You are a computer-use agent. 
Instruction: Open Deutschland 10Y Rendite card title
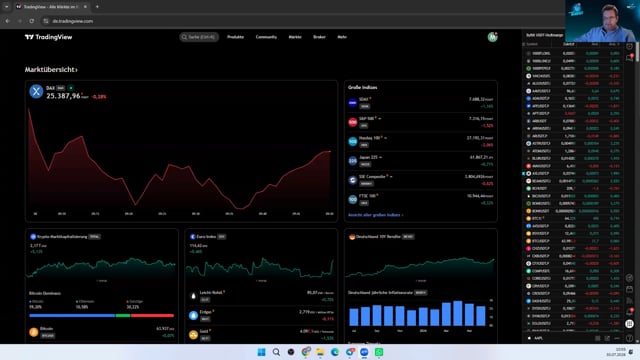coord(378,237)
